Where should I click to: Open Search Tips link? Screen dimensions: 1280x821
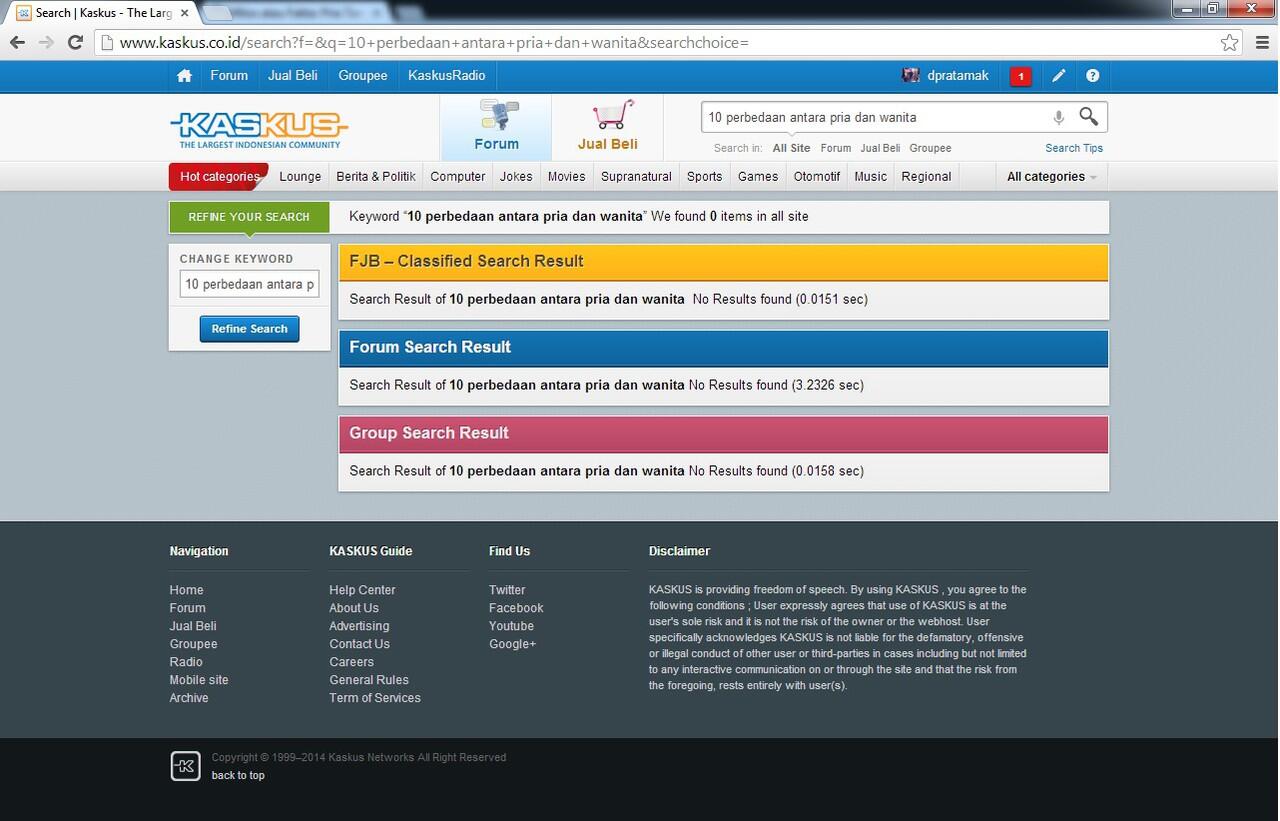[1074, 148]
